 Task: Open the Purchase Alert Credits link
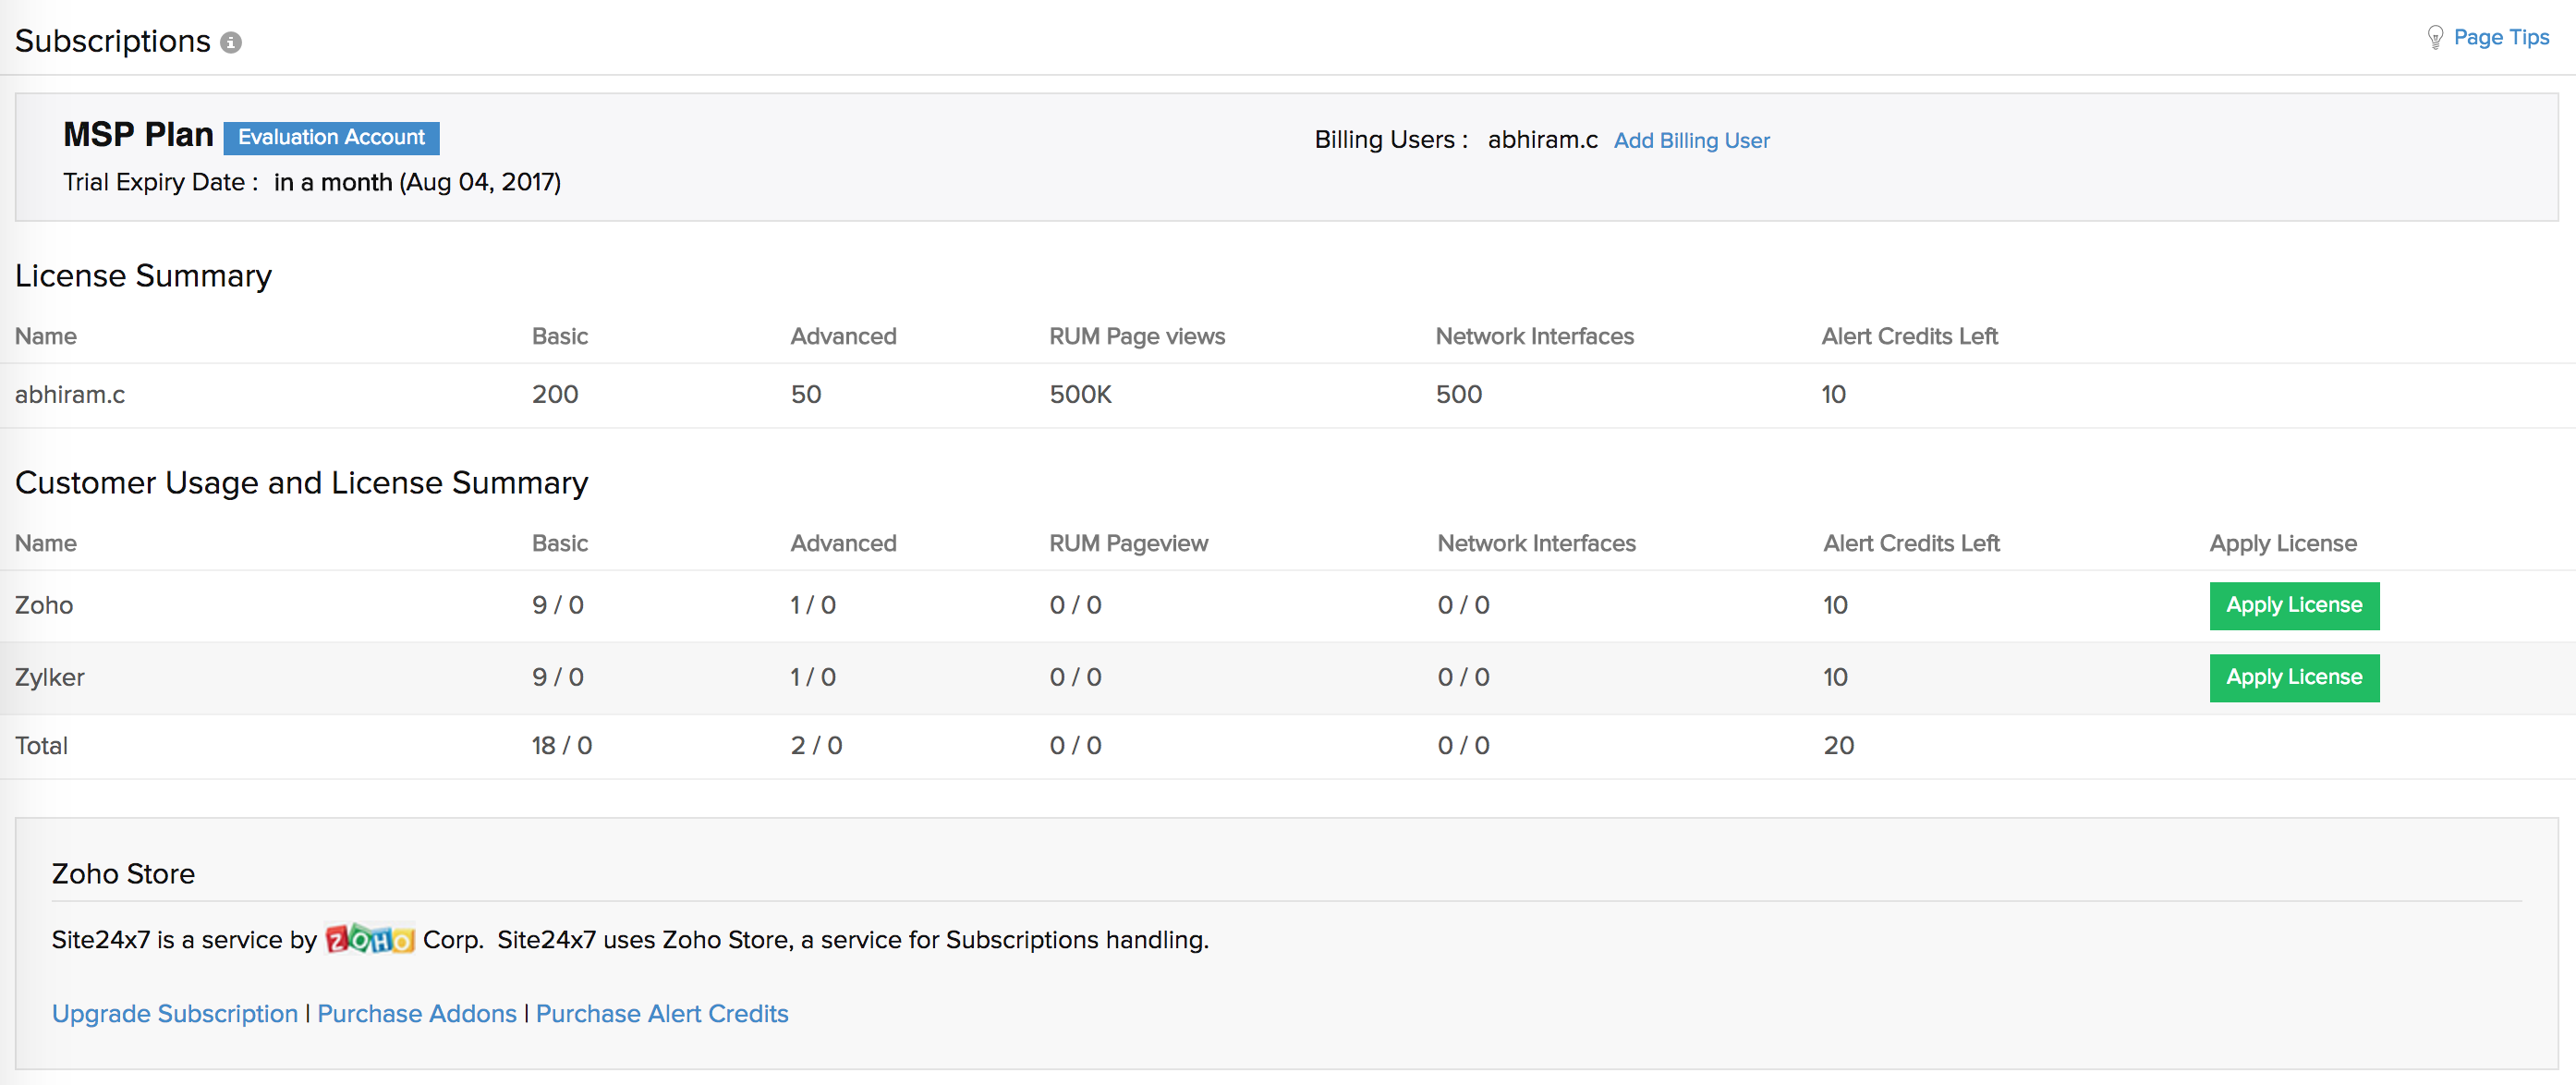662,1013
